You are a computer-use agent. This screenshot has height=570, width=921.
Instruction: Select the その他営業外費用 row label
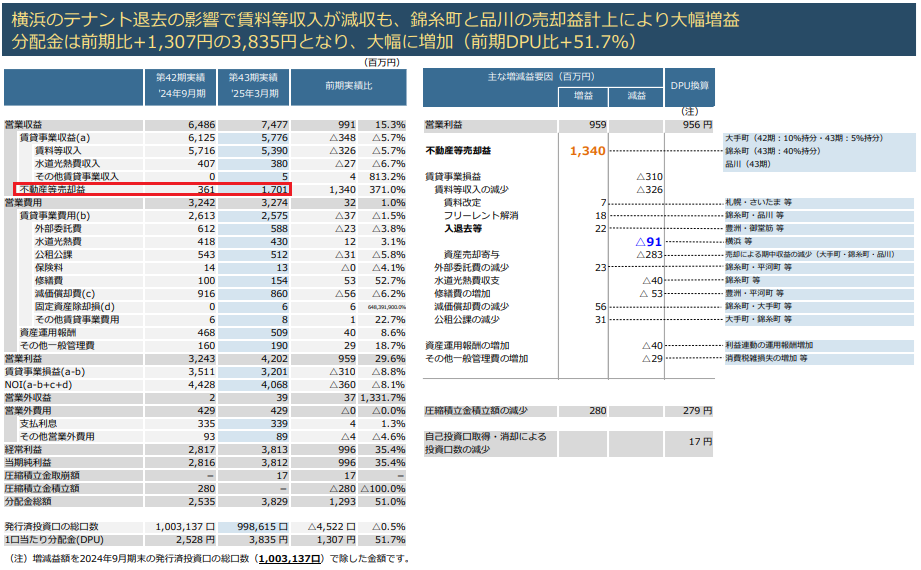tap(57, 436)
